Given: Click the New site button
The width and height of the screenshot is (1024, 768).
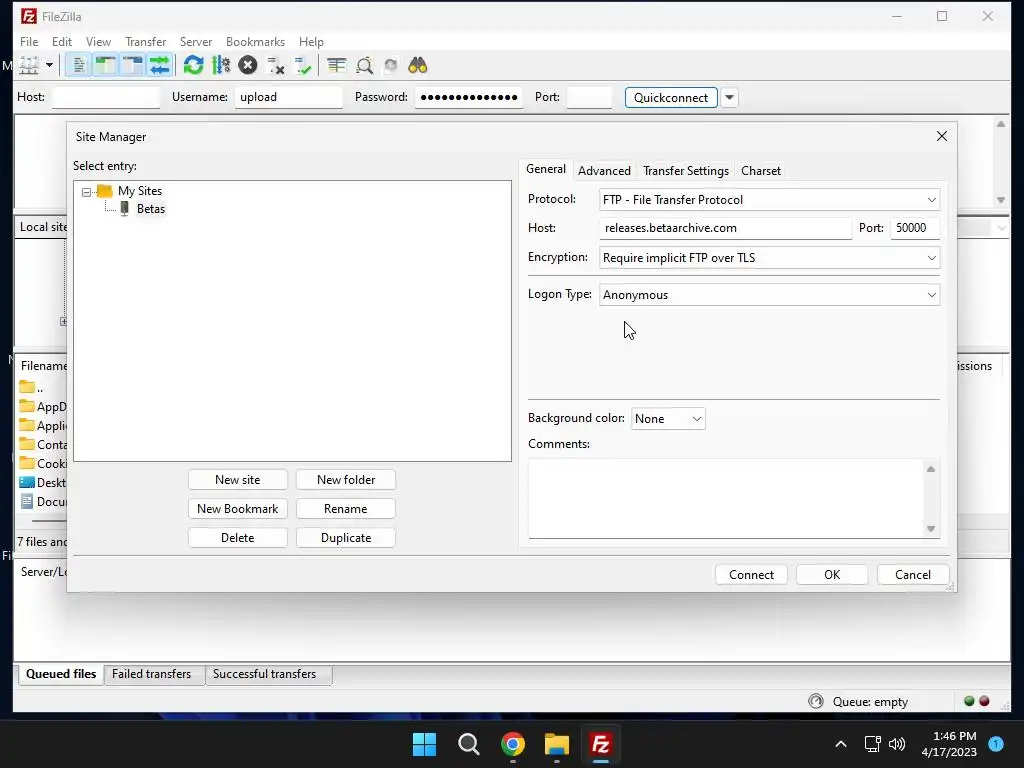Looking at the screenshot, I should pos(238,480).
